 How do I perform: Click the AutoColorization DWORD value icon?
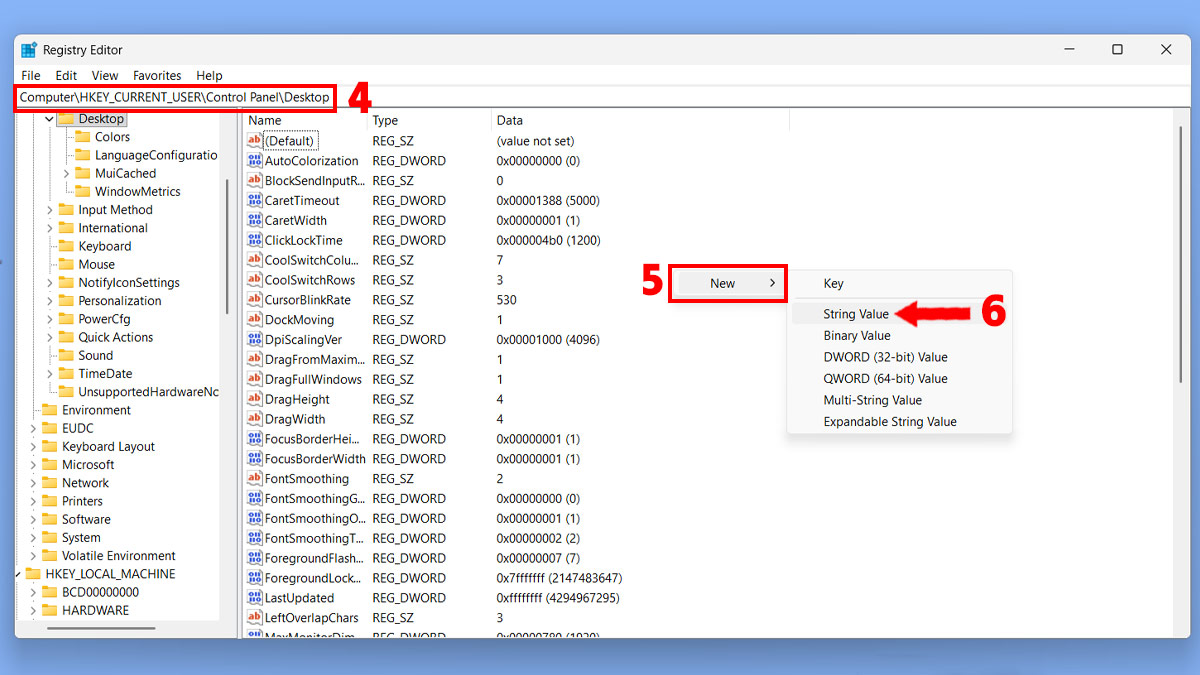[254, 161]
